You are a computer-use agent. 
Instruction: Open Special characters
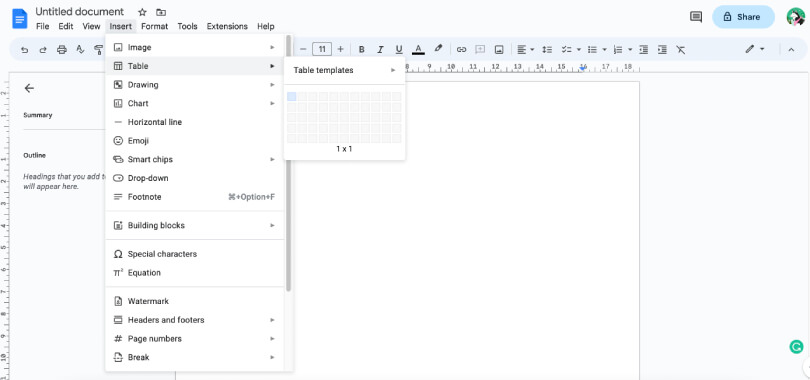pos(195,254)
